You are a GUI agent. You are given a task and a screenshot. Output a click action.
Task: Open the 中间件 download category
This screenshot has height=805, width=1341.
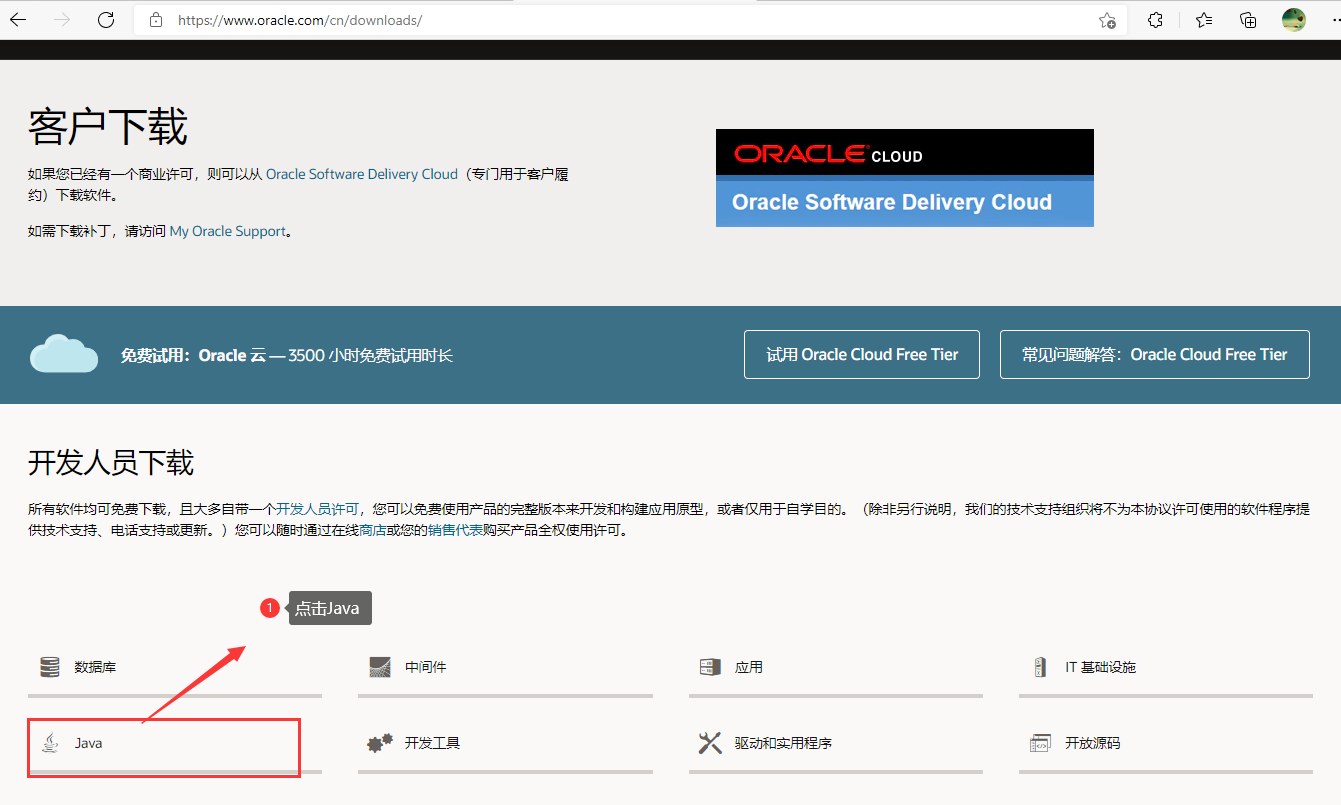[x=505, y=668]
